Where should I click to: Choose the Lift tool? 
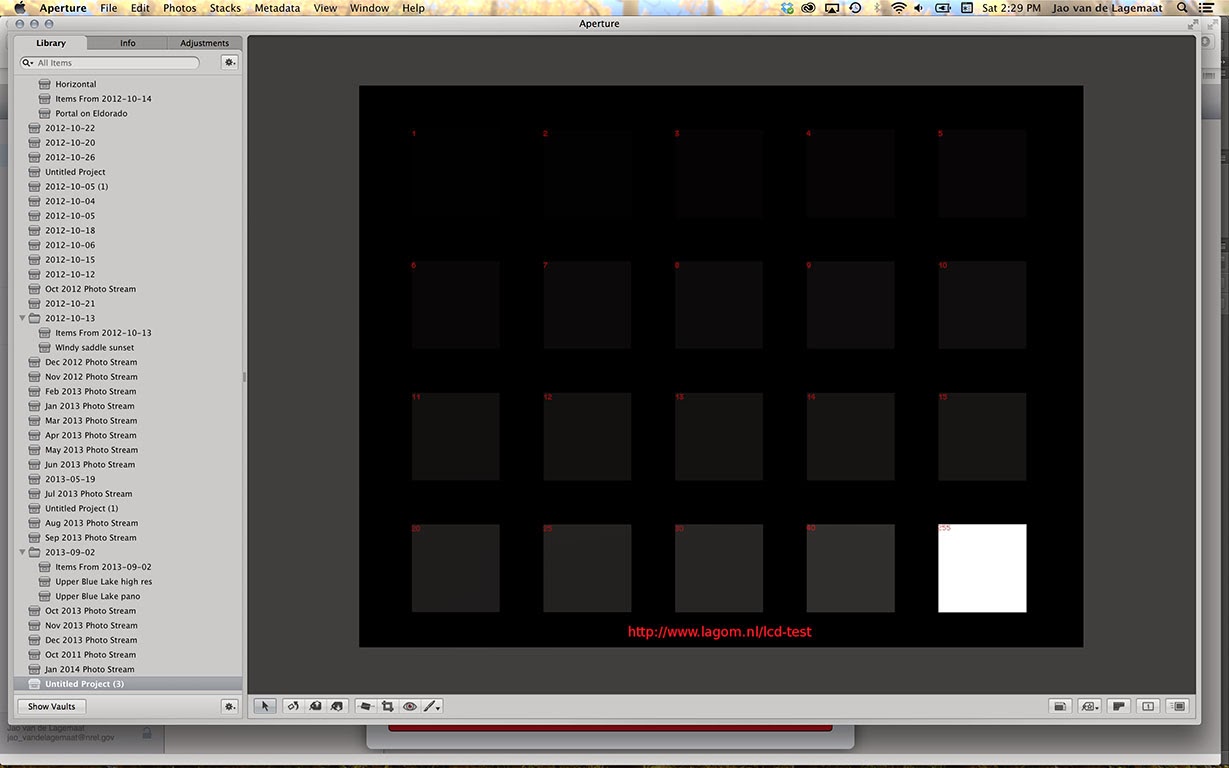(x=315, y=706)
